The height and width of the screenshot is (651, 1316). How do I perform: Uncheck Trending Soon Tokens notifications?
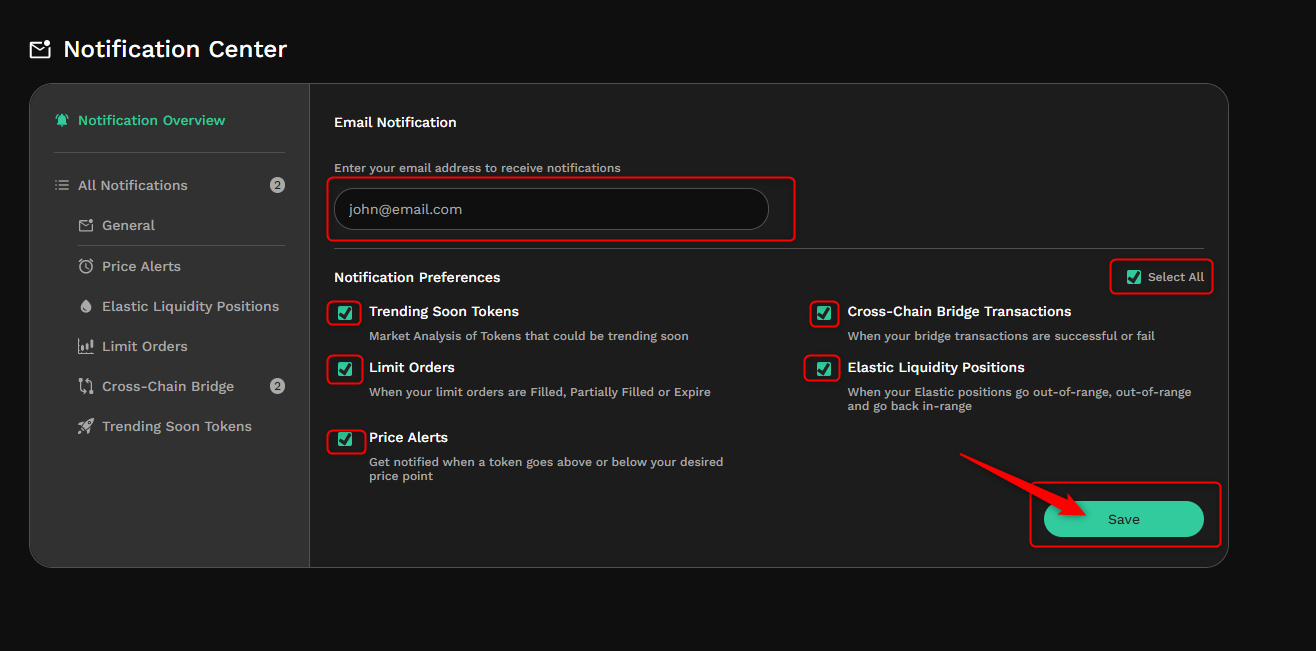tap(345, 313)
